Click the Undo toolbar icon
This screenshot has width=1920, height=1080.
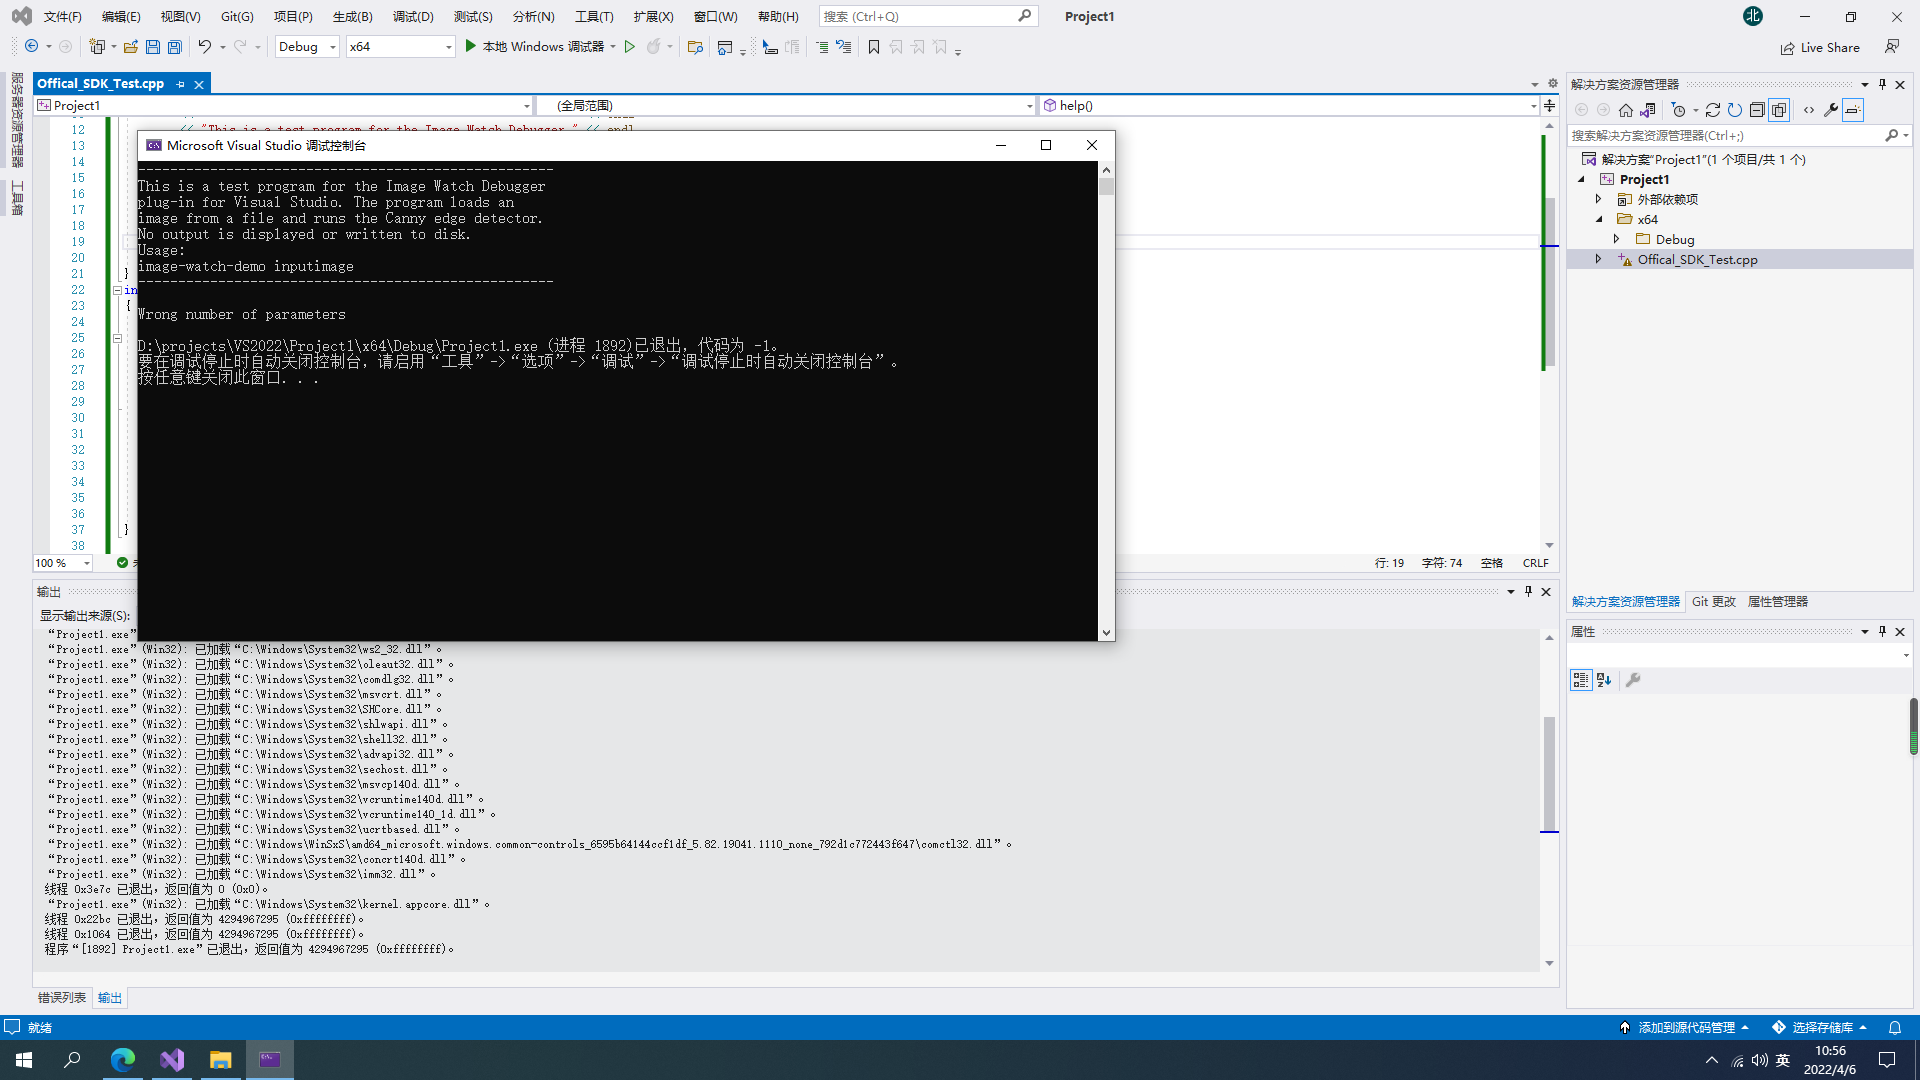[204, 47]
